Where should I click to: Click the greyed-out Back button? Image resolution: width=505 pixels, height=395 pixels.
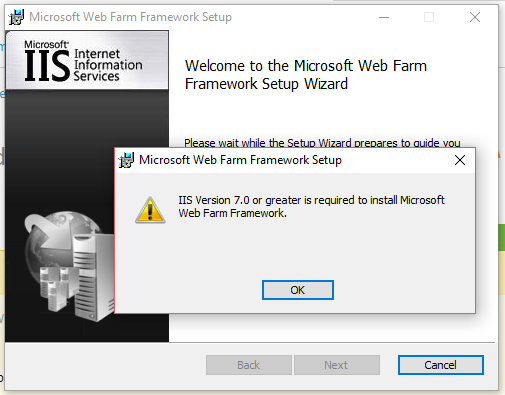click(249, 365)
